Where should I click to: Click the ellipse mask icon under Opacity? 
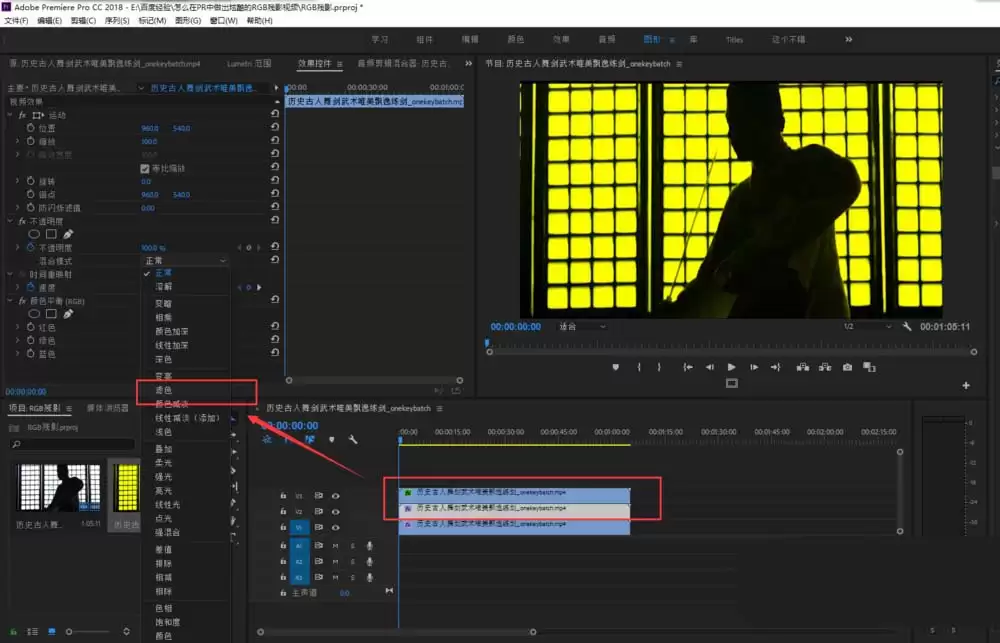[x=34, y=234]
